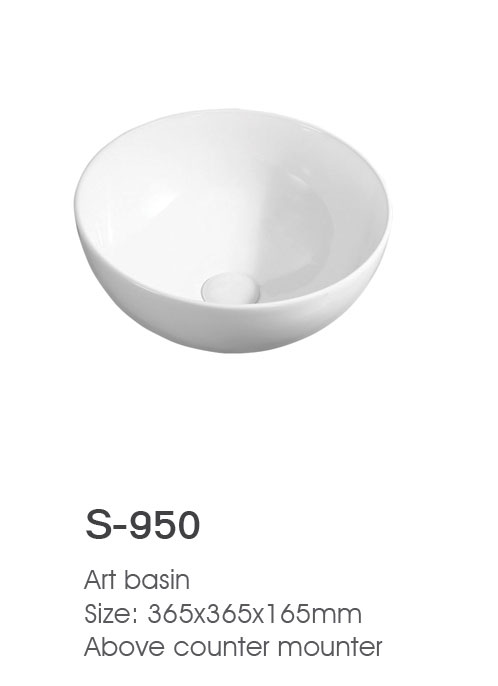Click the Art basin label
Viewport: 498px width, 686px height.
pos(137,580)
